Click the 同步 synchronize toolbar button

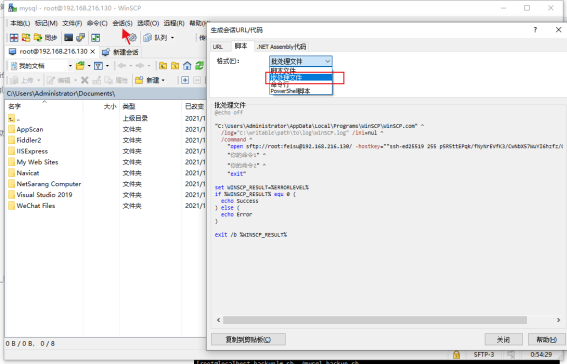tap(46, 38)
